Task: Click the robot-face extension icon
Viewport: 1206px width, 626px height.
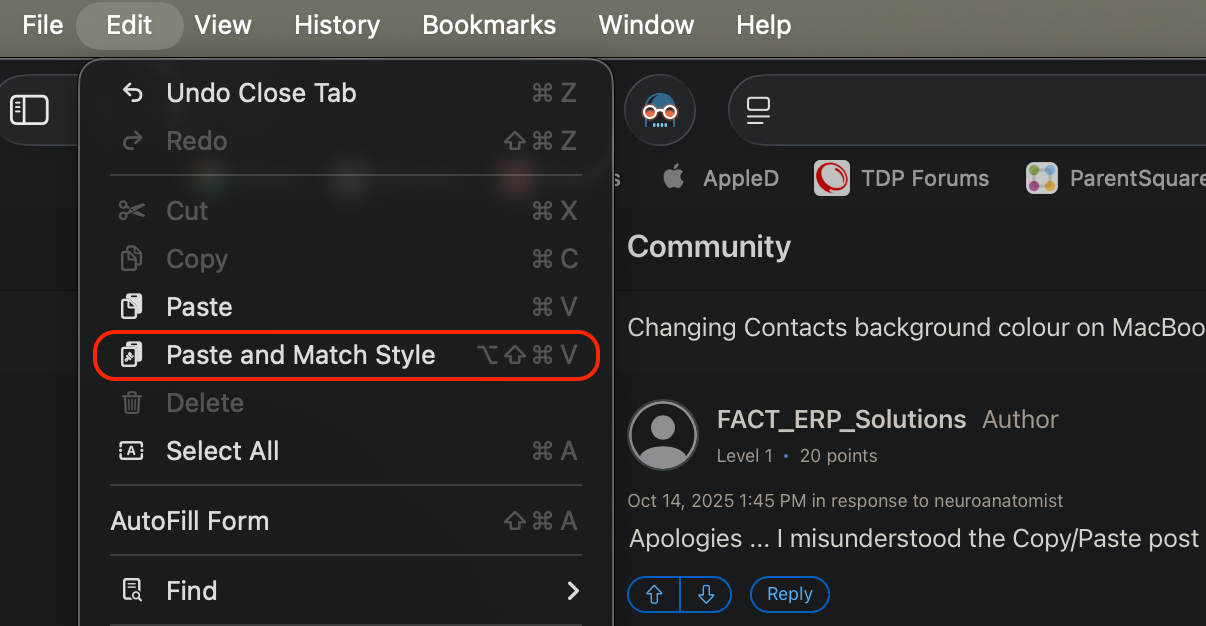Action: tap(660, 110)
